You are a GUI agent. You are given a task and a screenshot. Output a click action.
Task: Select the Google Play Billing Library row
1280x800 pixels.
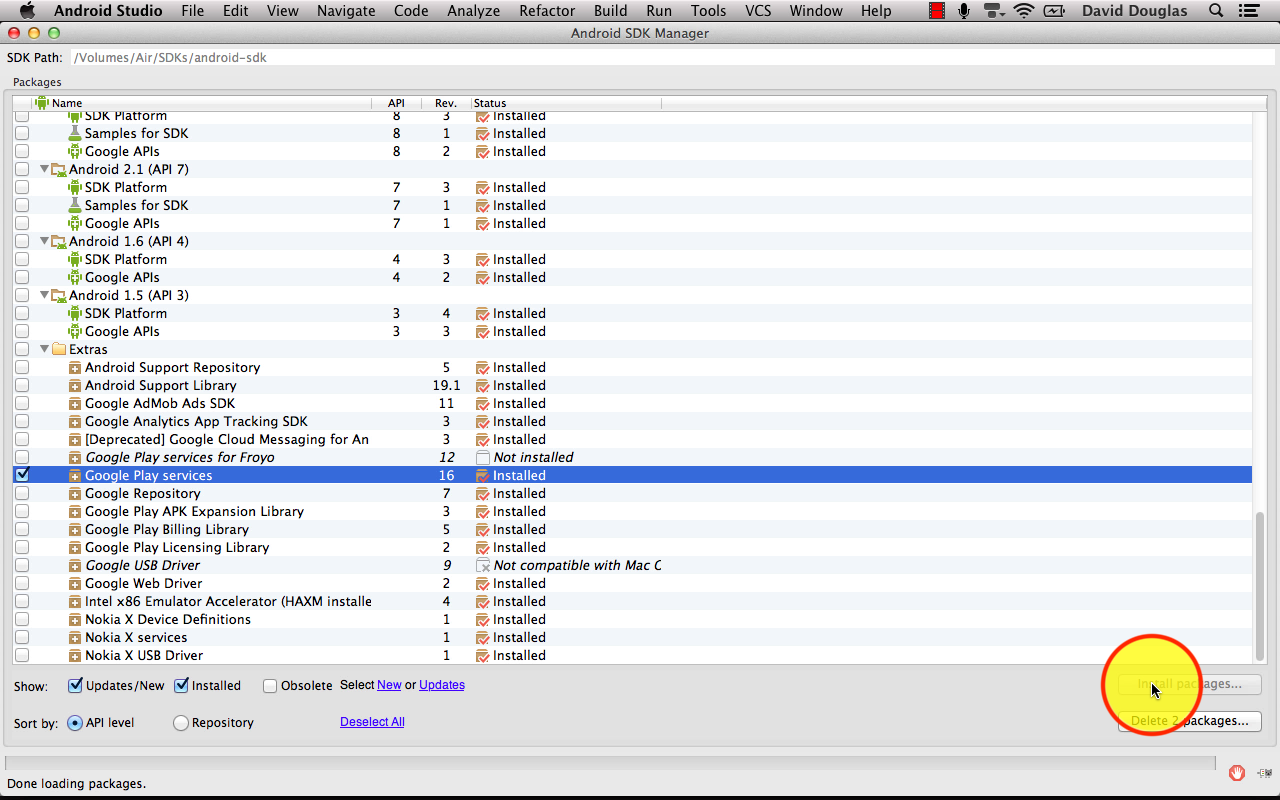pyautogui.click(x=632, y=530)
